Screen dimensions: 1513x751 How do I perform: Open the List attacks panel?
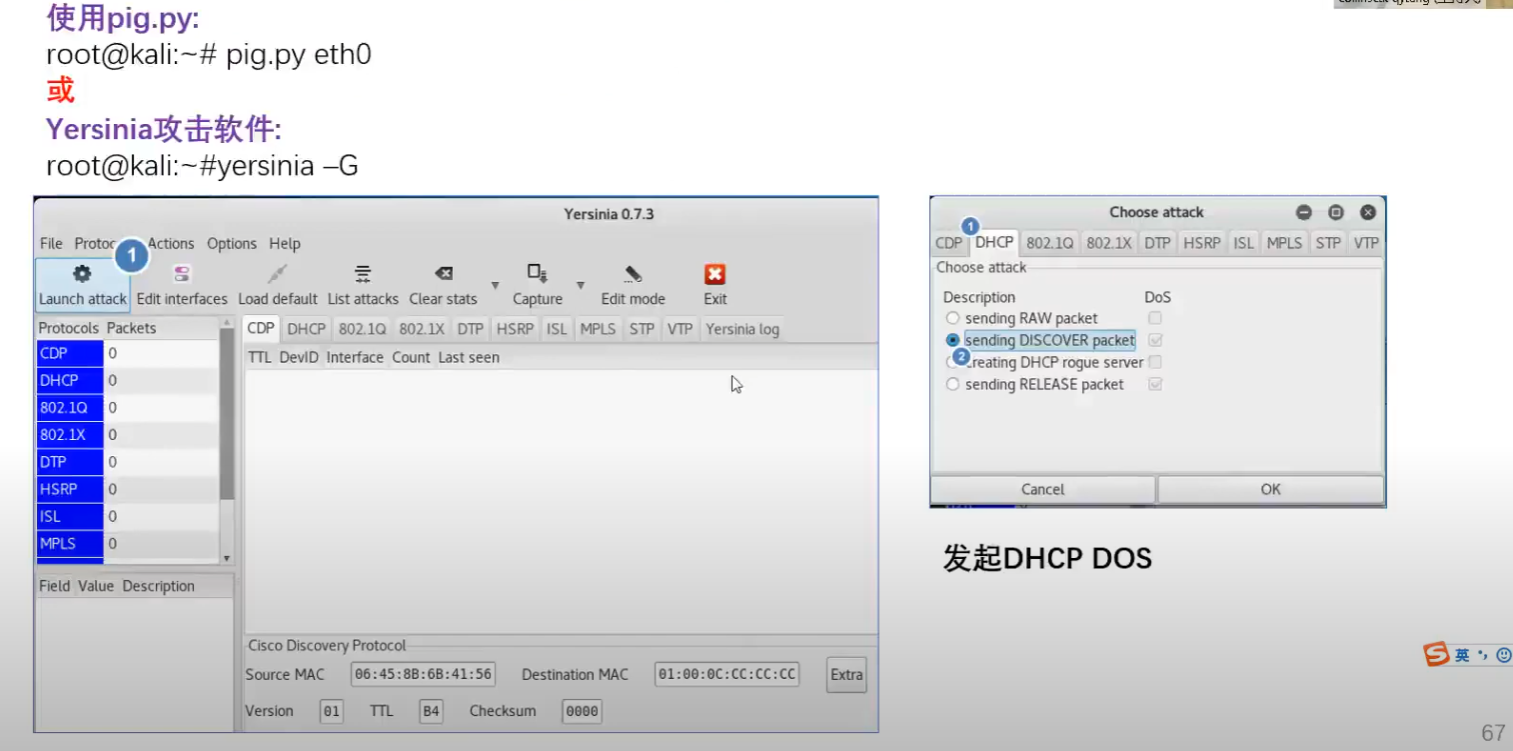coord(362,283)
